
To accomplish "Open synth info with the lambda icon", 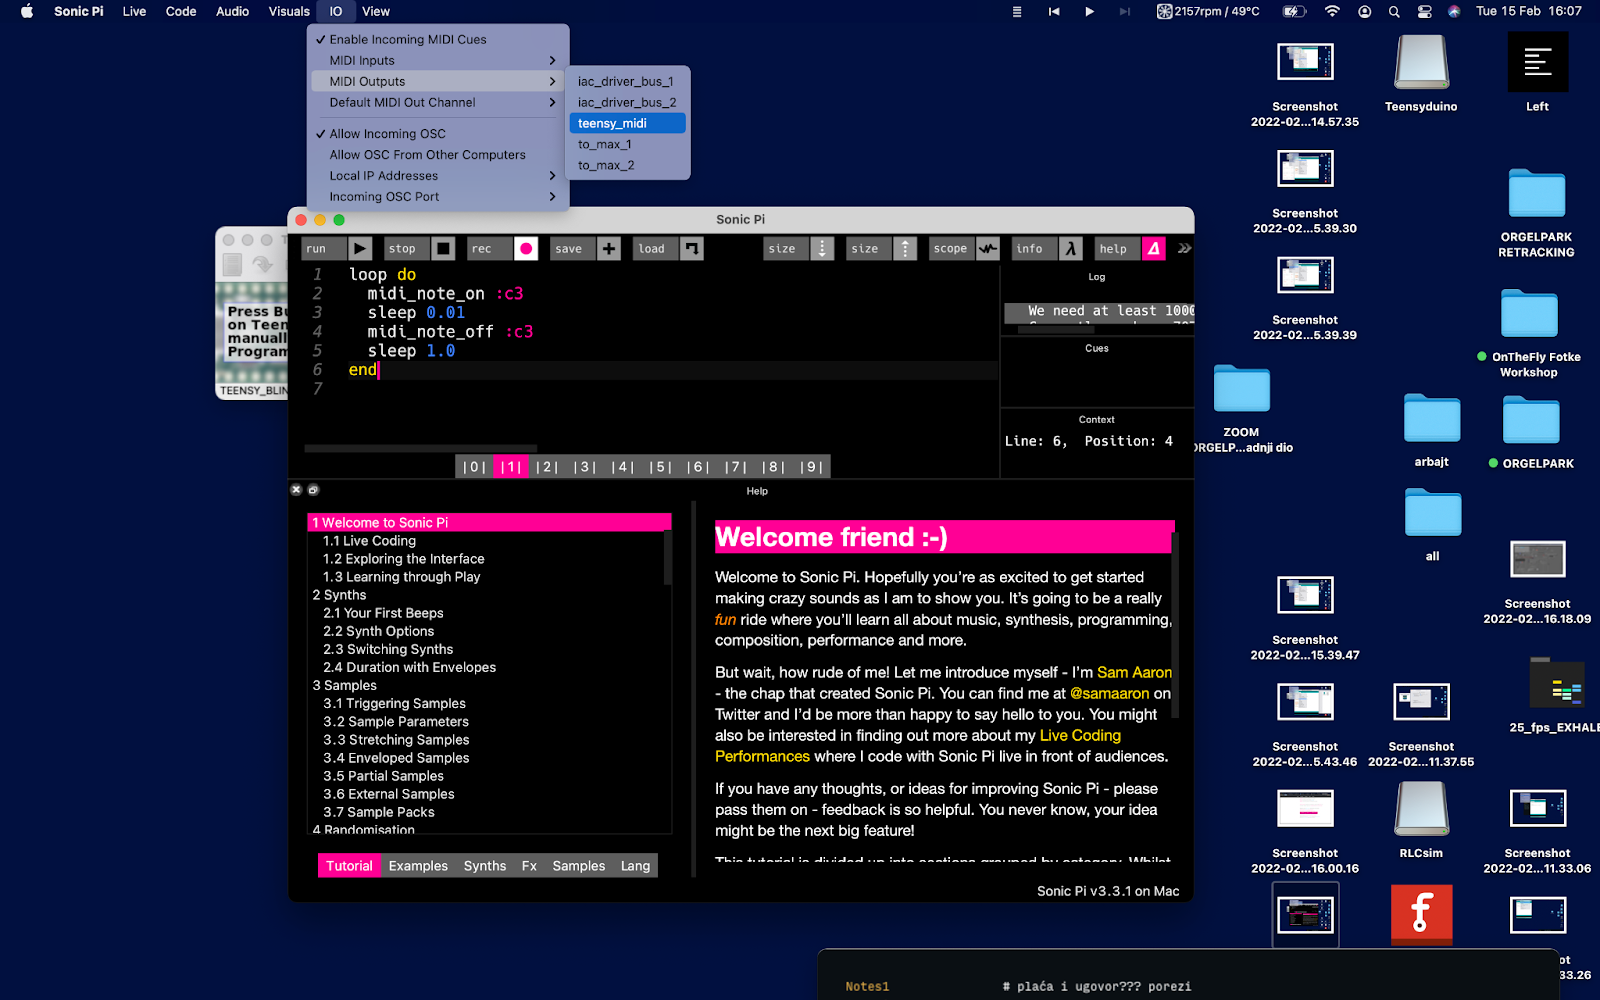I will pos(1069,248).
